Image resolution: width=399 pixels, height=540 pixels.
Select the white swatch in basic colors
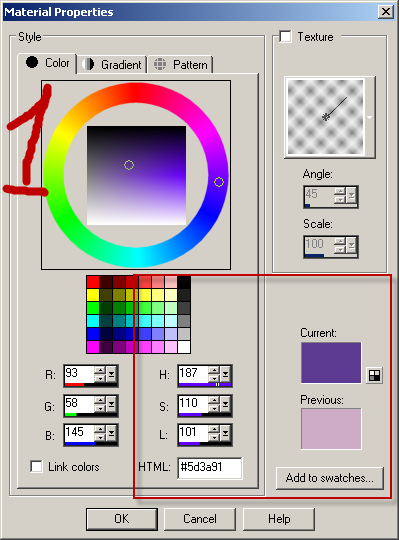pos(184,347)
